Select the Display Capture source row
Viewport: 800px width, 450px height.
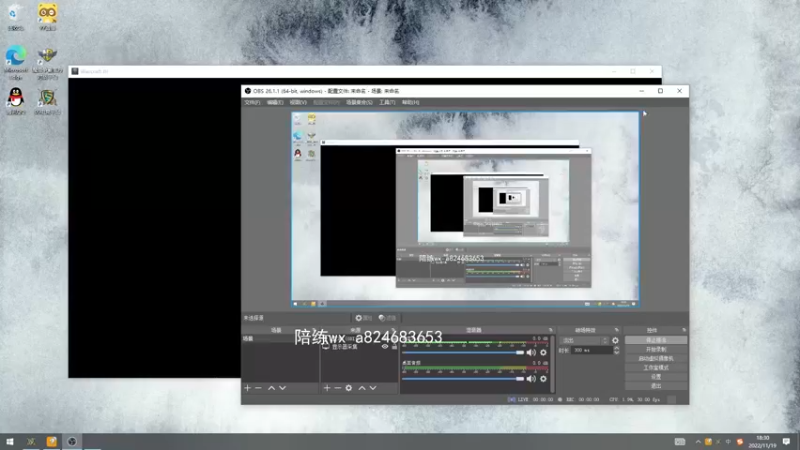coord(359,347)
